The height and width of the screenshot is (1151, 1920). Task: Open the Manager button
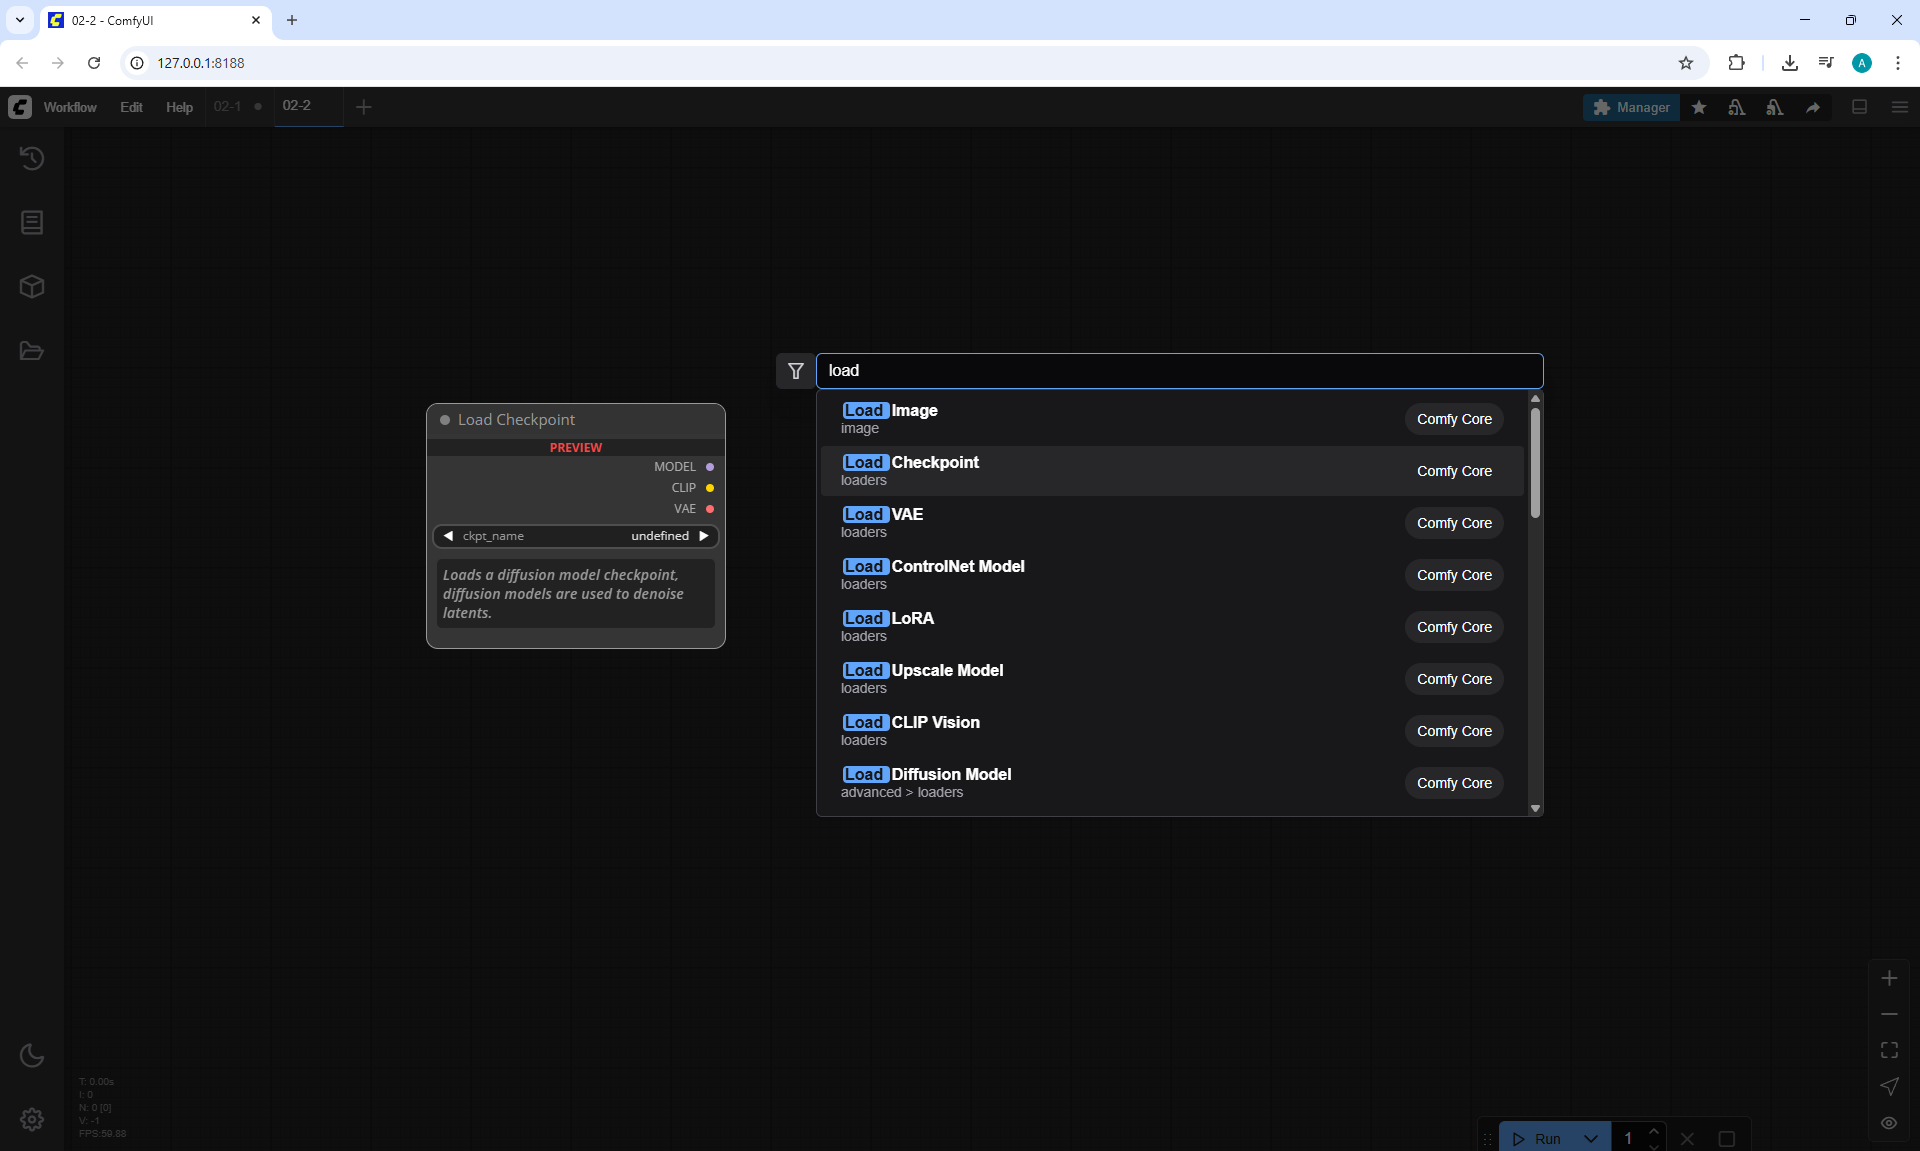(1631, 107)
